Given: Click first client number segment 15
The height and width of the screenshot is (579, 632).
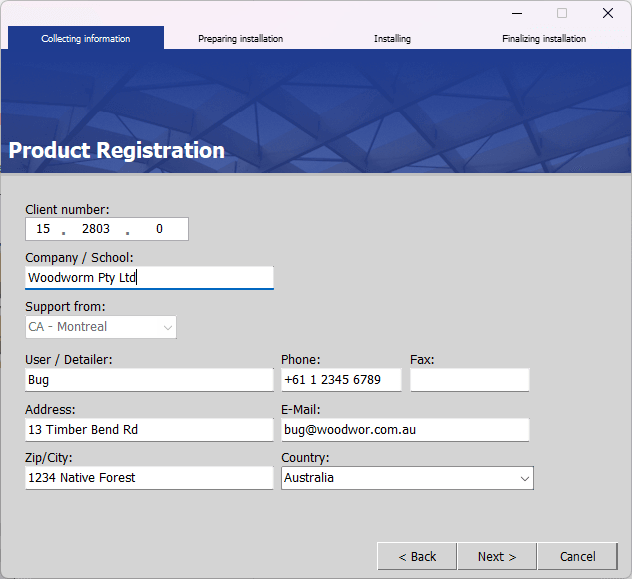Looking at the screenshot, I should tap(43, 229).
